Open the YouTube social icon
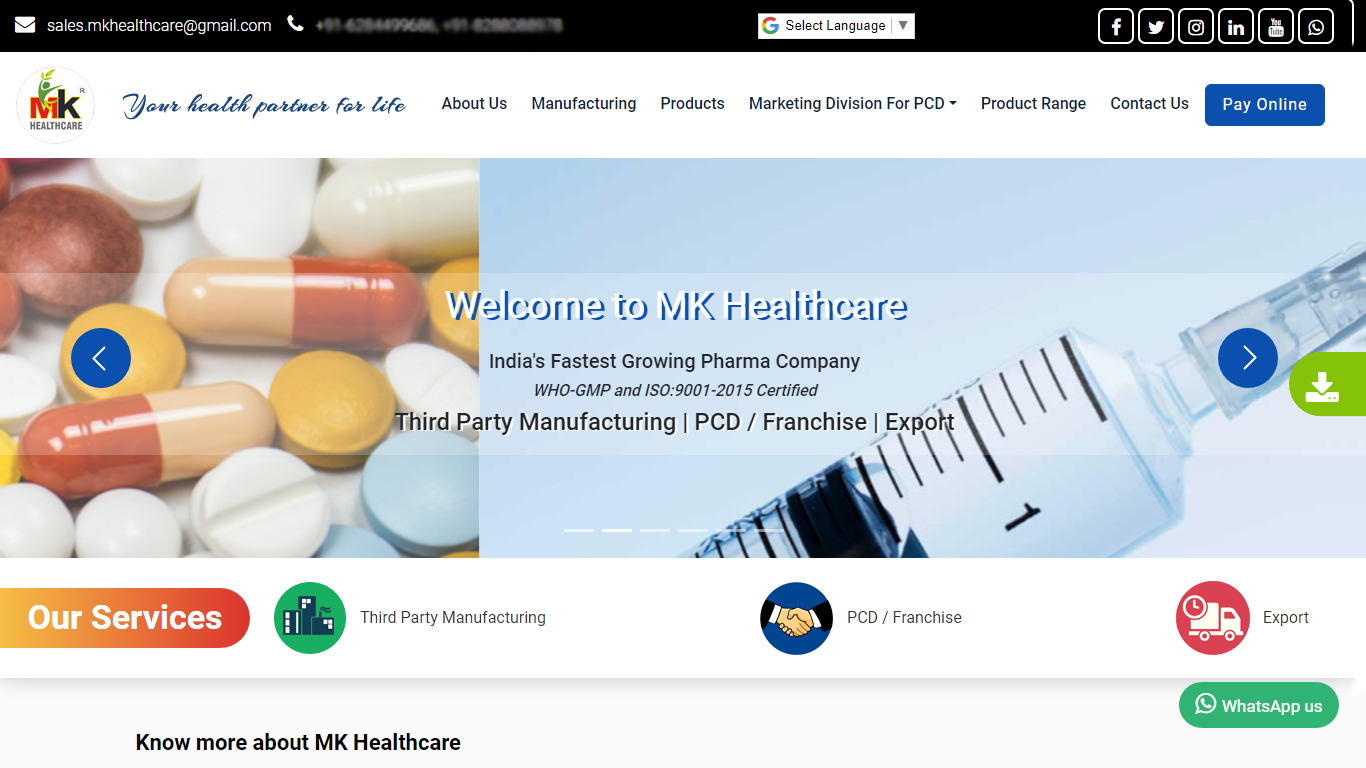Viewport: 1366px width, 768px height. [1276, 26]
